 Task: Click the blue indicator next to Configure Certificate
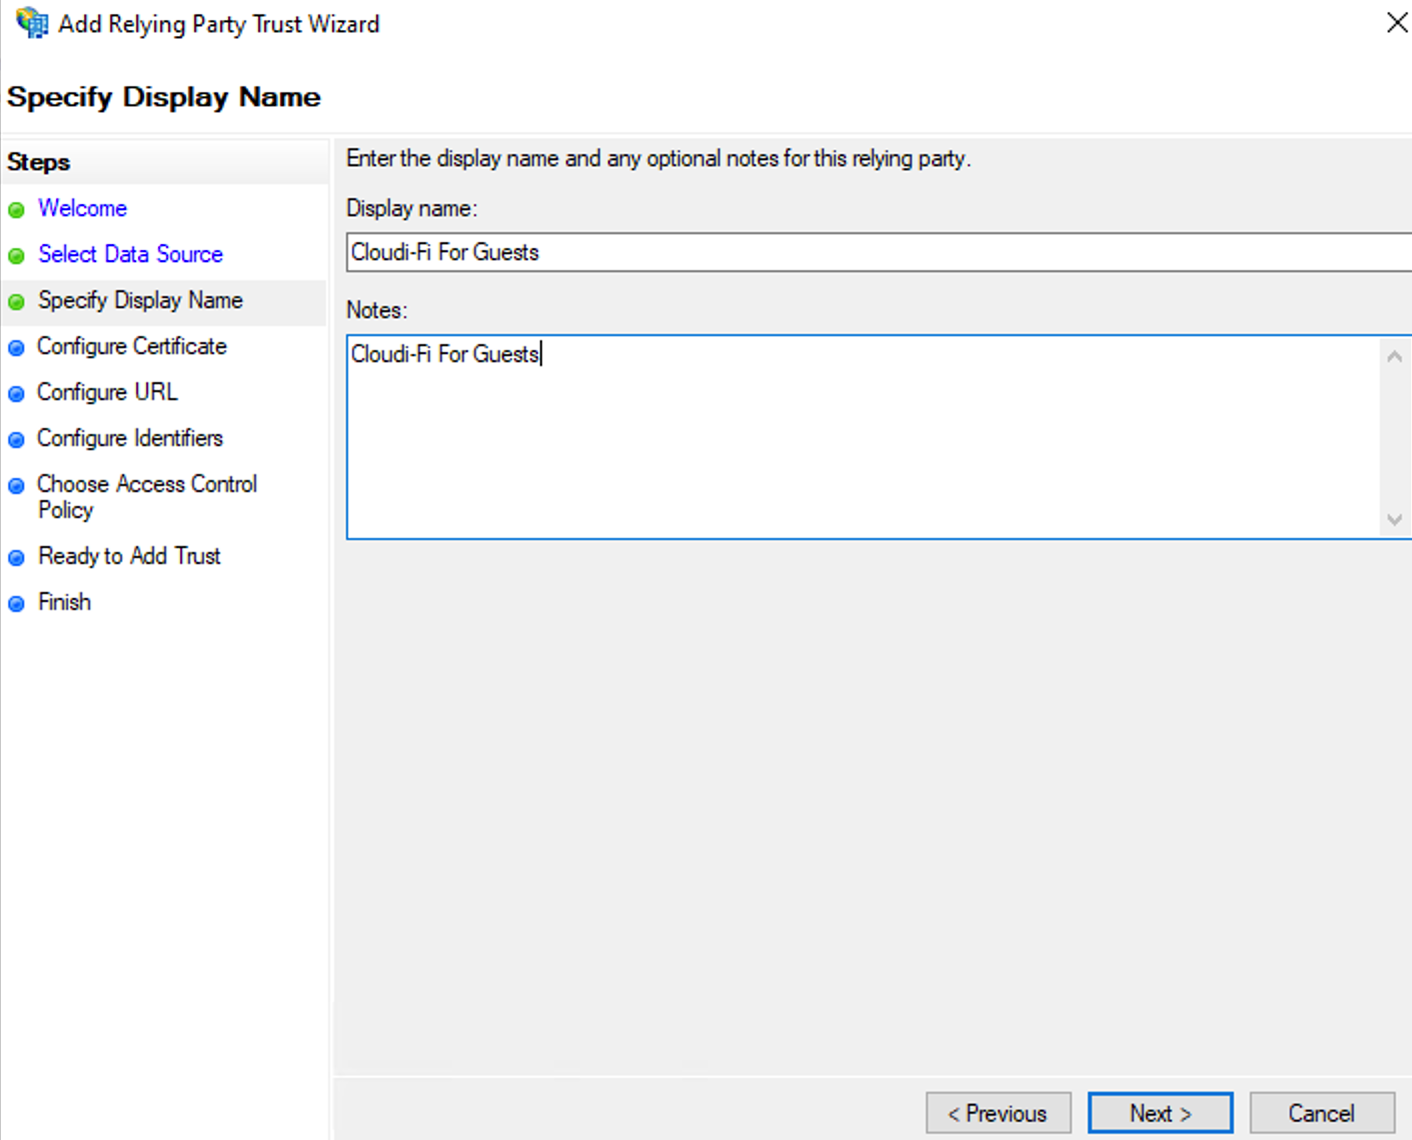(17, 347)
